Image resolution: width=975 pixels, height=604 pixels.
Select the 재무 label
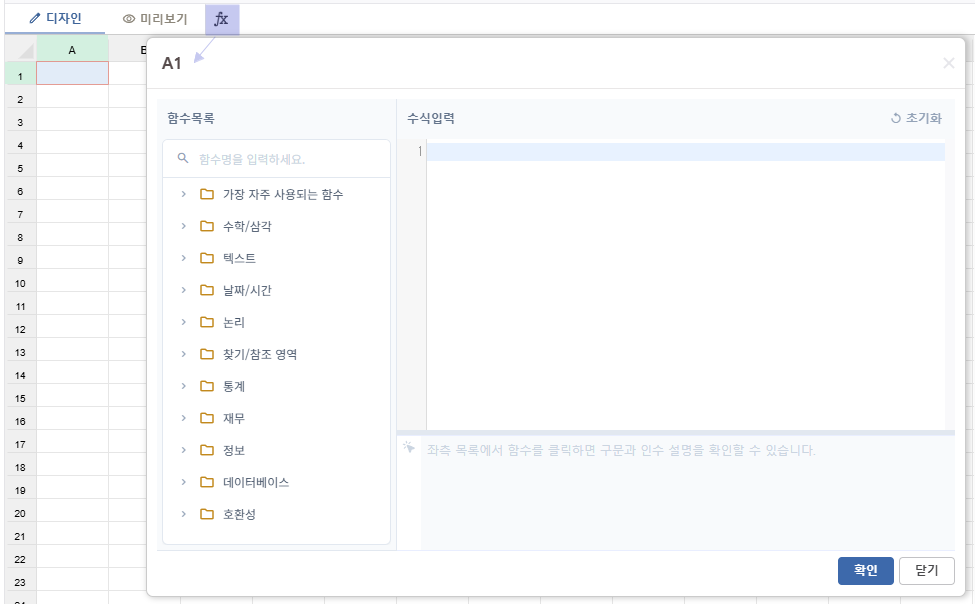[x=234, y=418]
